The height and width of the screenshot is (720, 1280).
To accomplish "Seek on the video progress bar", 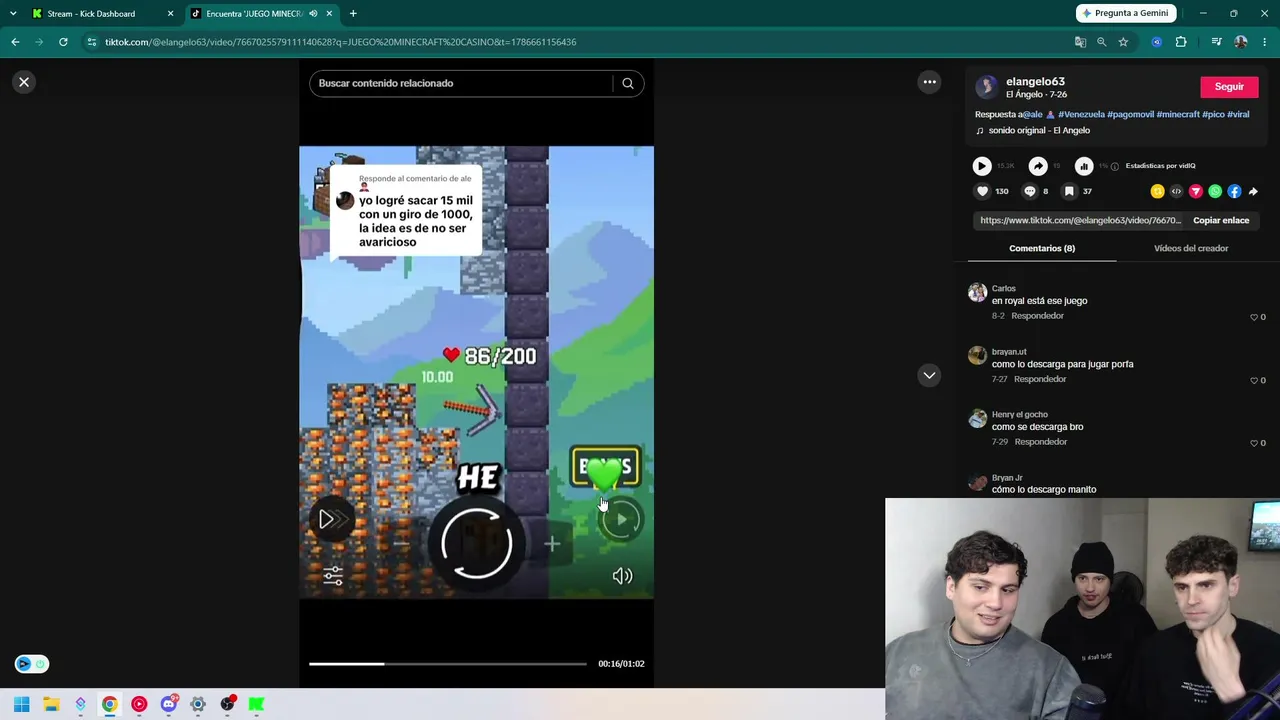I will coord(447,663).
